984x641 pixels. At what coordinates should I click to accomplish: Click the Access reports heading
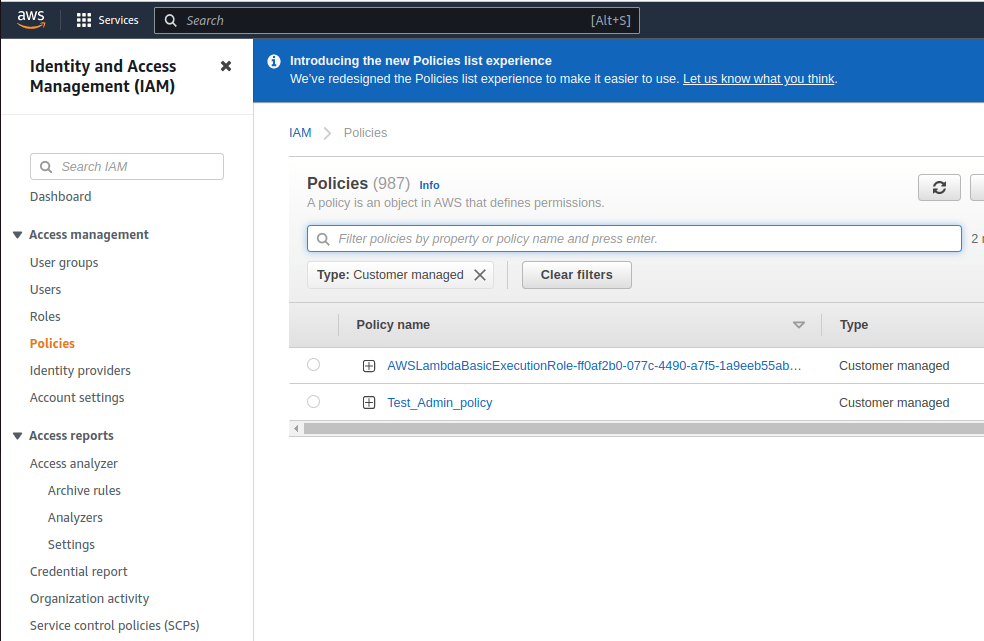[x=71, y=436]
